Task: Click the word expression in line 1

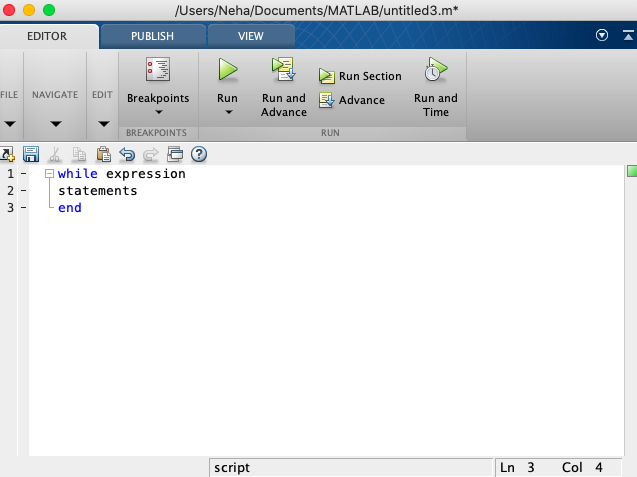Action: [145, 174]
